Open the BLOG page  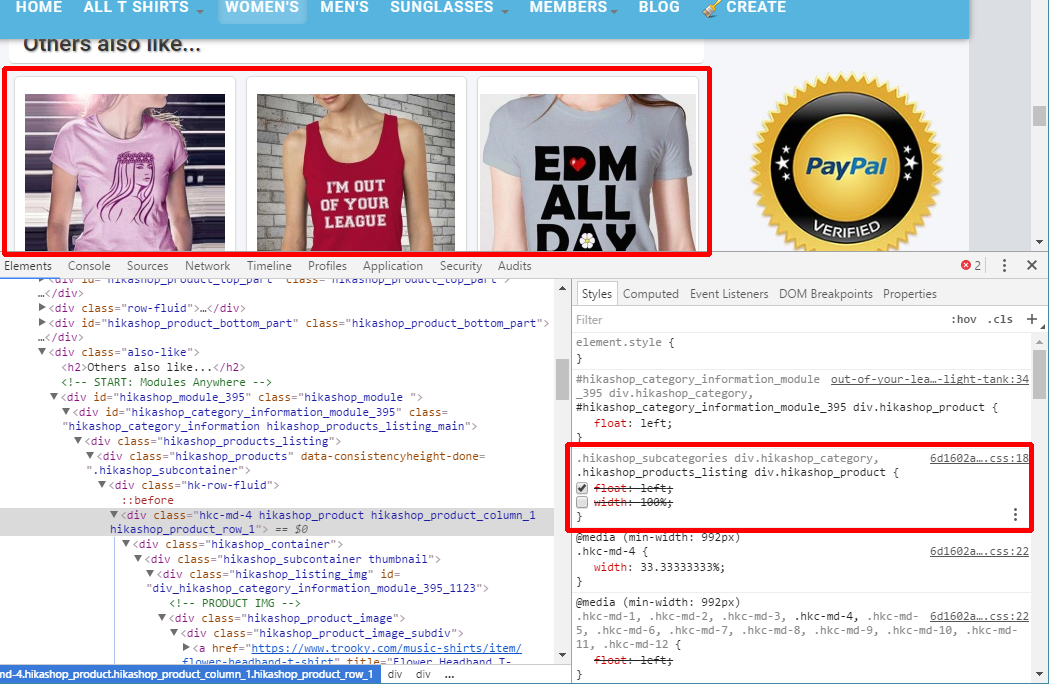[659, 7]
